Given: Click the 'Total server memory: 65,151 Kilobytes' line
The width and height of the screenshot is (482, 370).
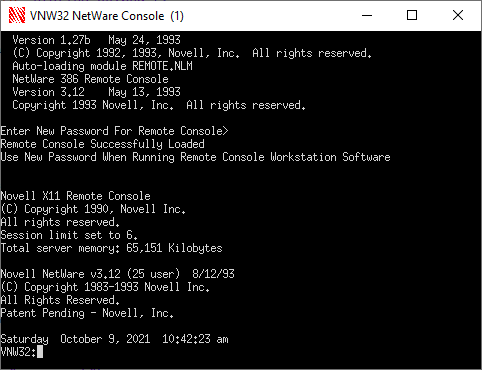Looking at the screenshot, I should 111,248.
